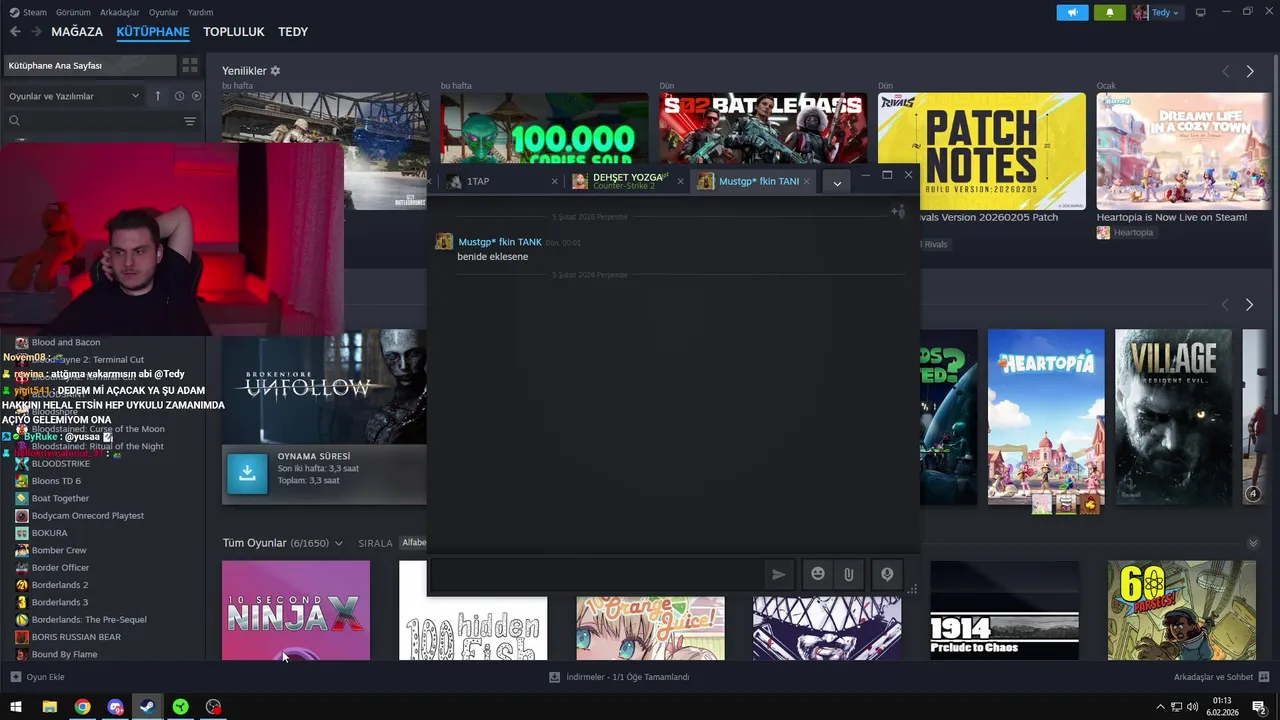Go back with the Steam back arrow
This screenshot has width=1280, height=720.
tap(15, 32)
